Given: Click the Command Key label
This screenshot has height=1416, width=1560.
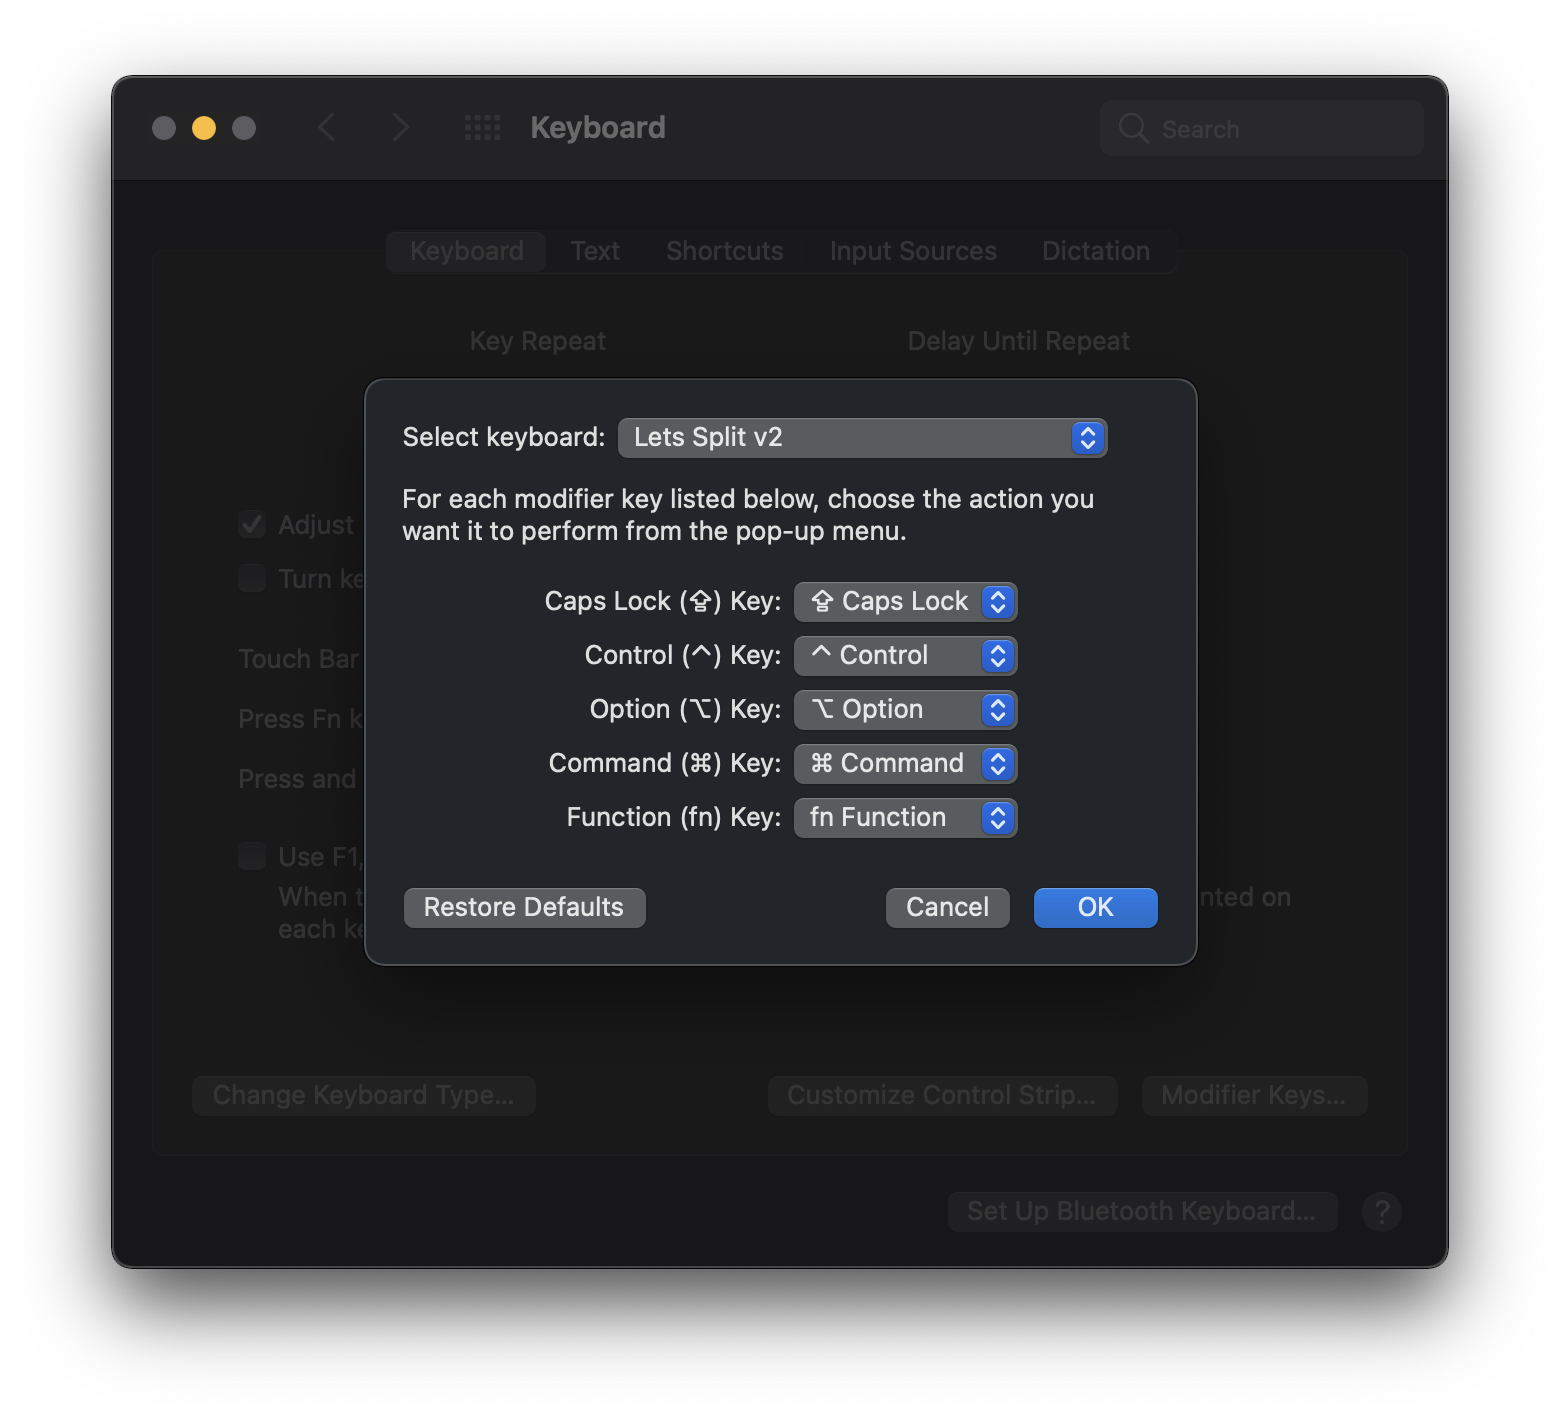Looking at the screenshot, I should [x=665, y=764].
